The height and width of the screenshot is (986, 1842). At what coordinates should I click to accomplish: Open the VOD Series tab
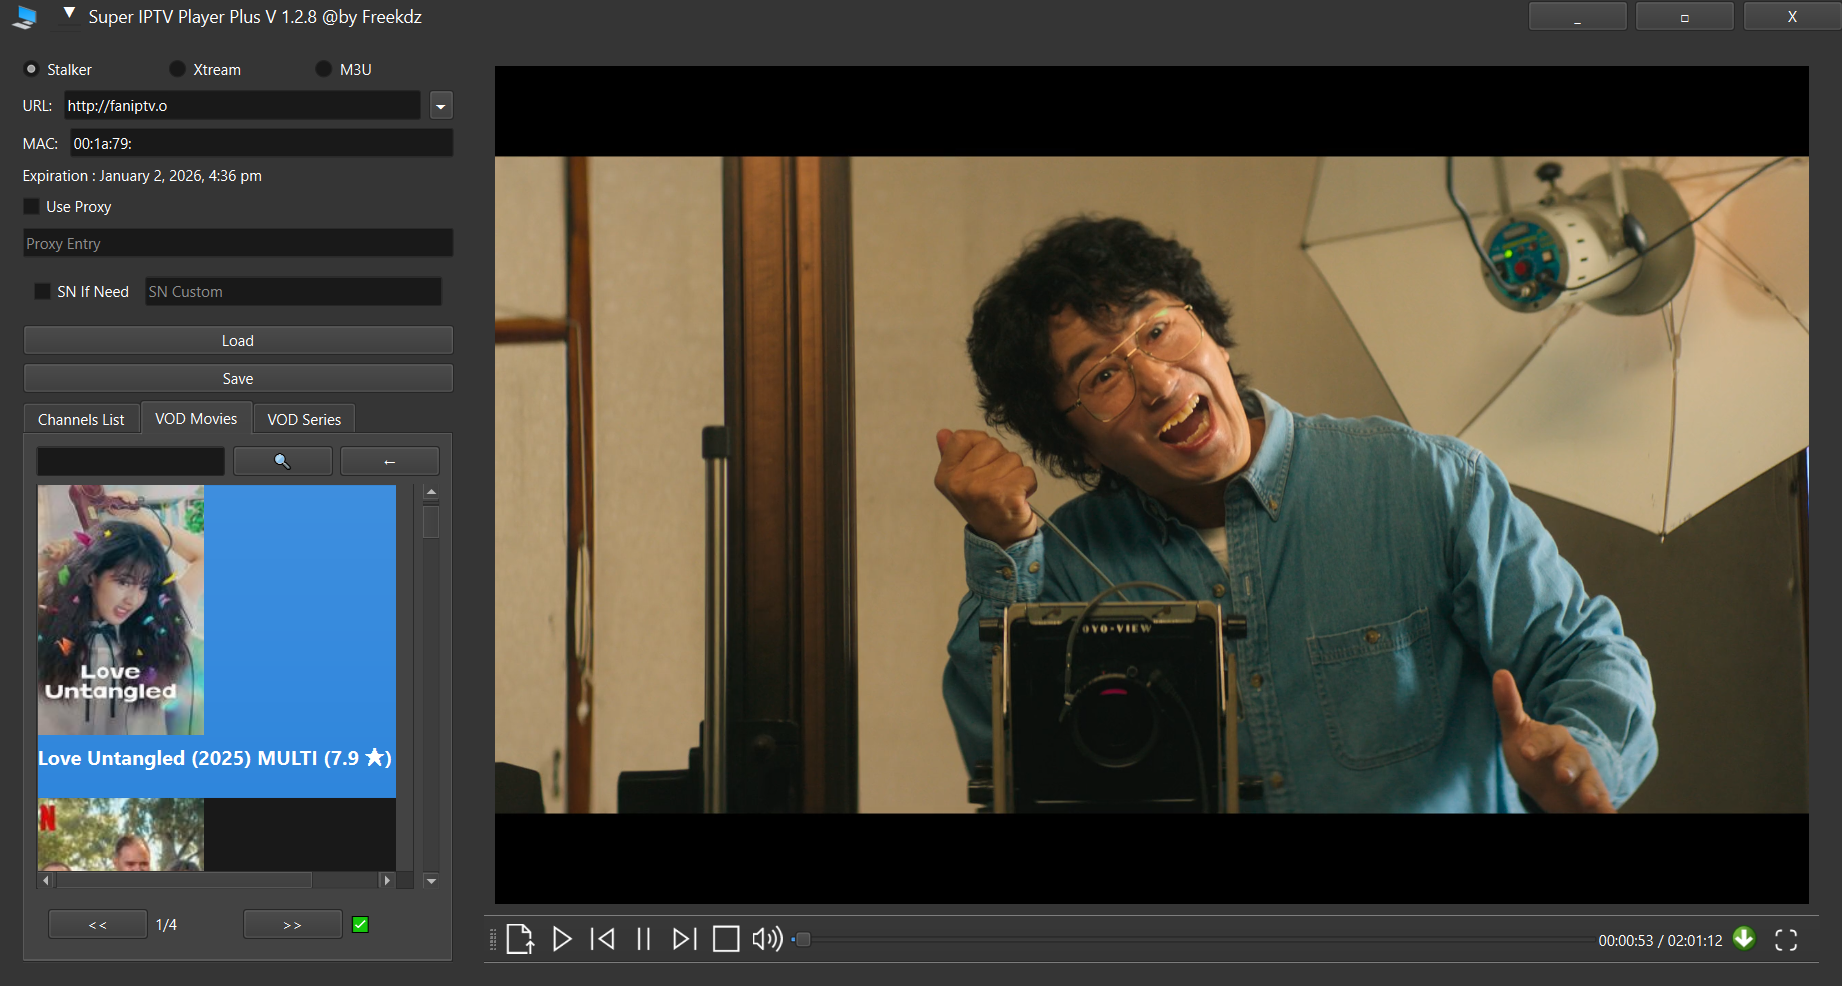tap(304, 420)
